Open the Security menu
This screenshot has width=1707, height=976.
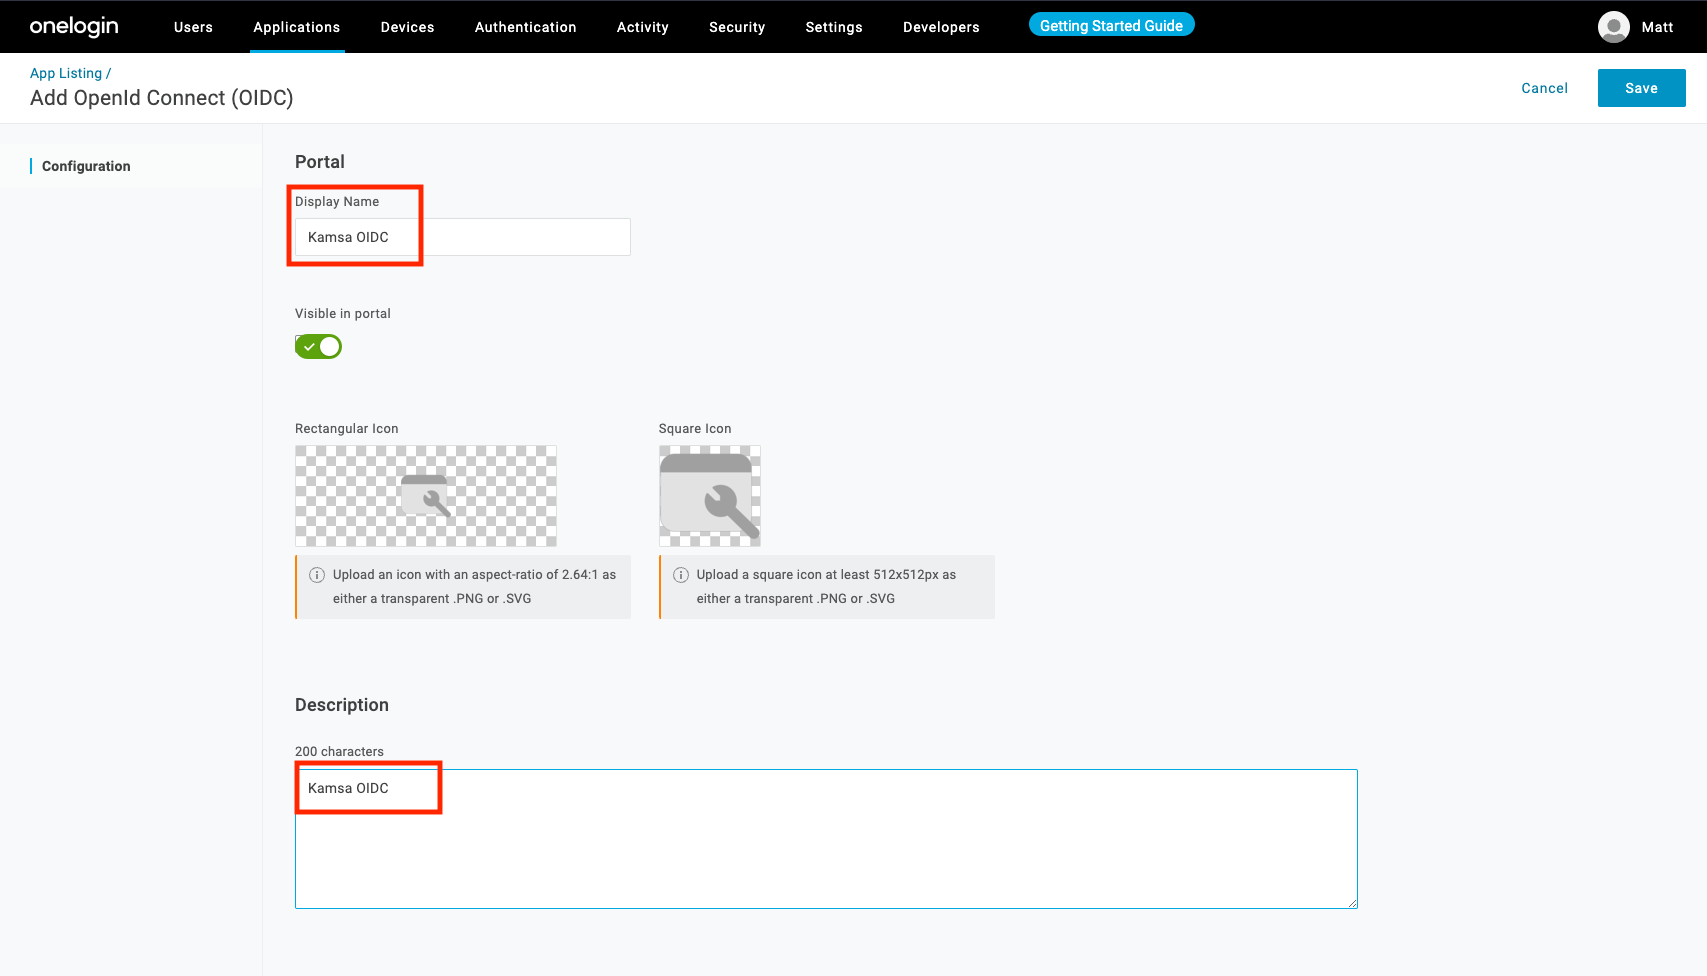pyautogui.click(x=737, y=27)
